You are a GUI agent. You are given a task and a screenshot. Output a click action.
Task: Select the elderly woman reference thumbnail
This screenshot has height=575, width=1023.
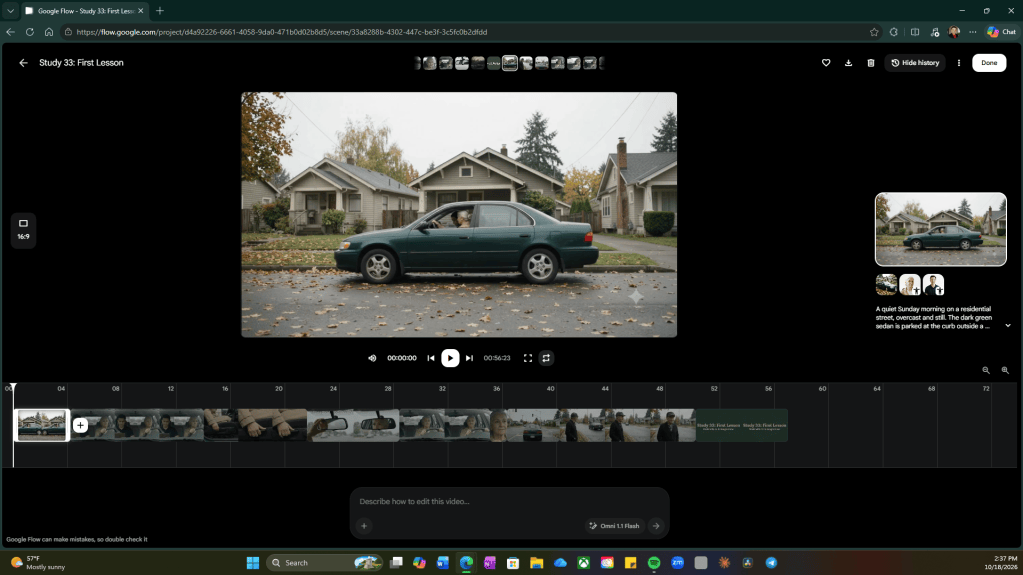pyautogui.click(x=909, y=285)
